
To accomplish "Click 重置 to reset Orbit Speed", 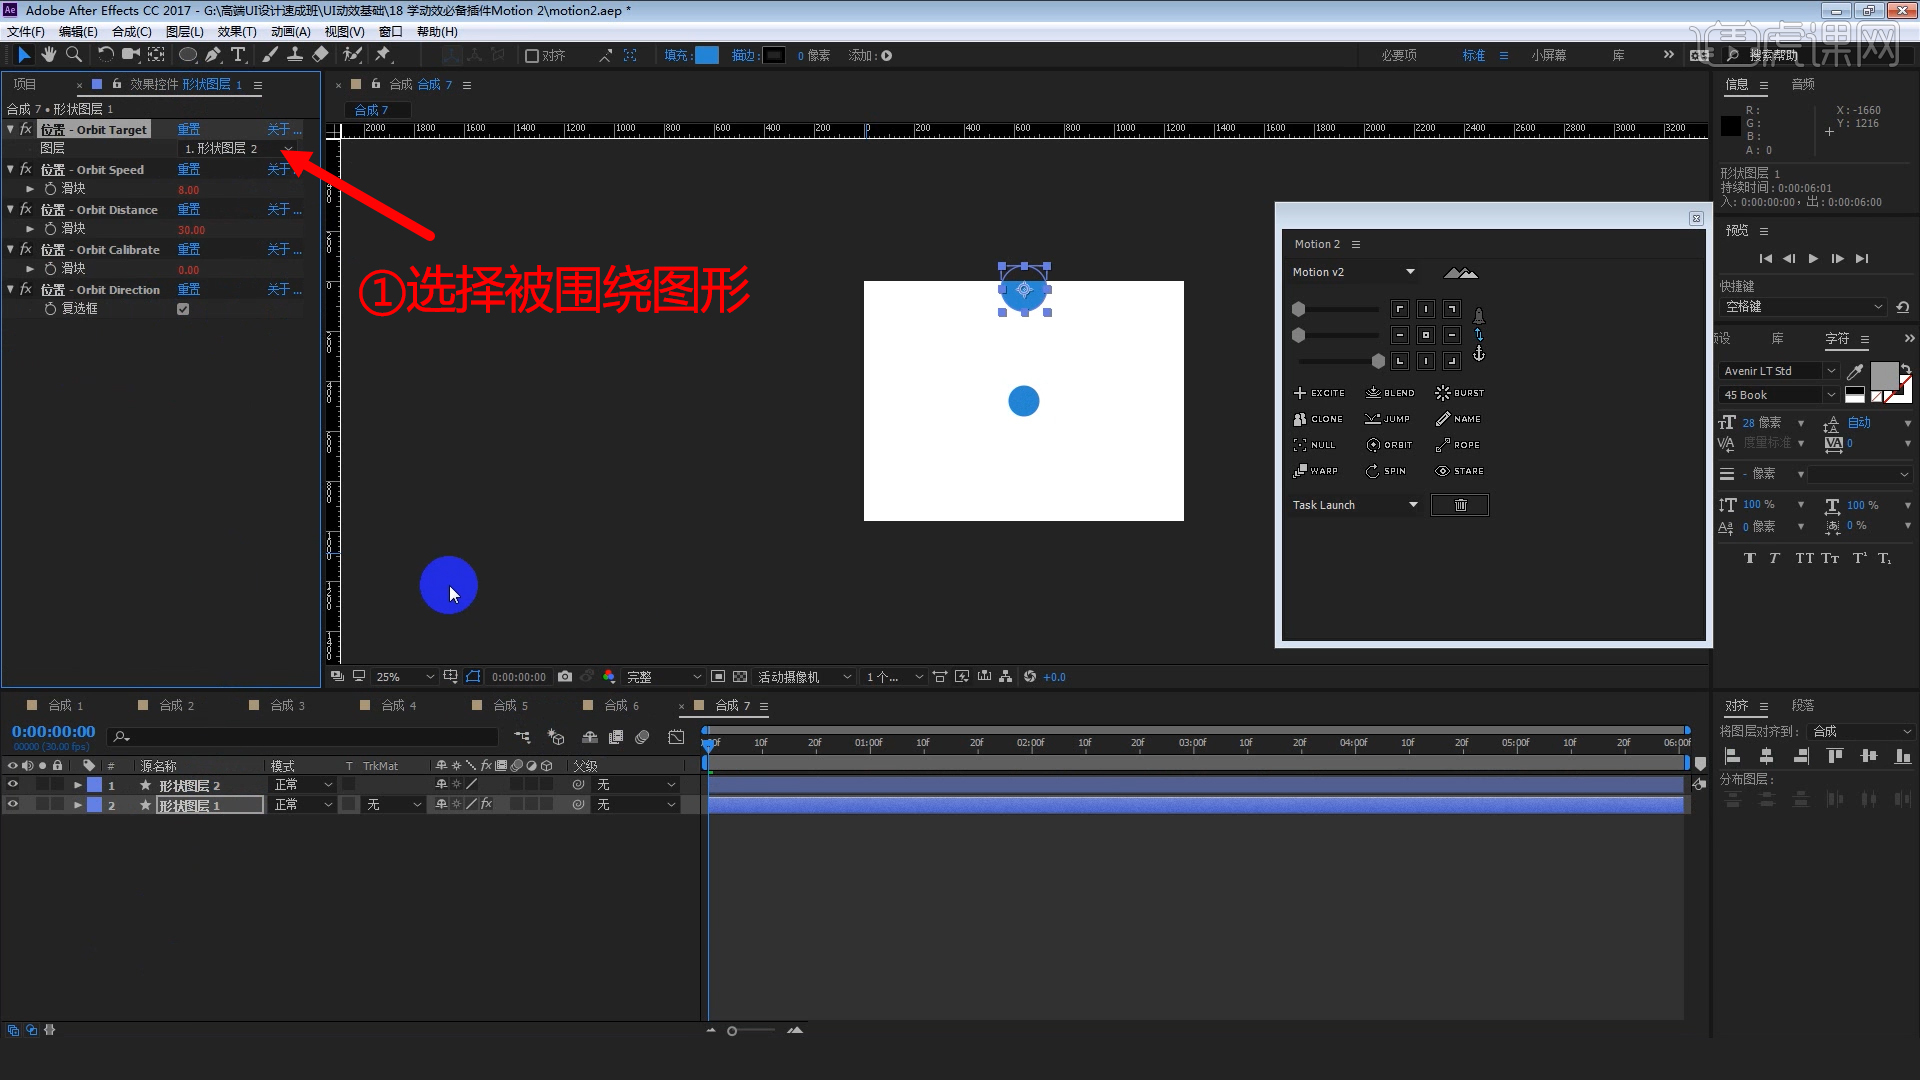I will pyautogui.click(x=187, y=169).
